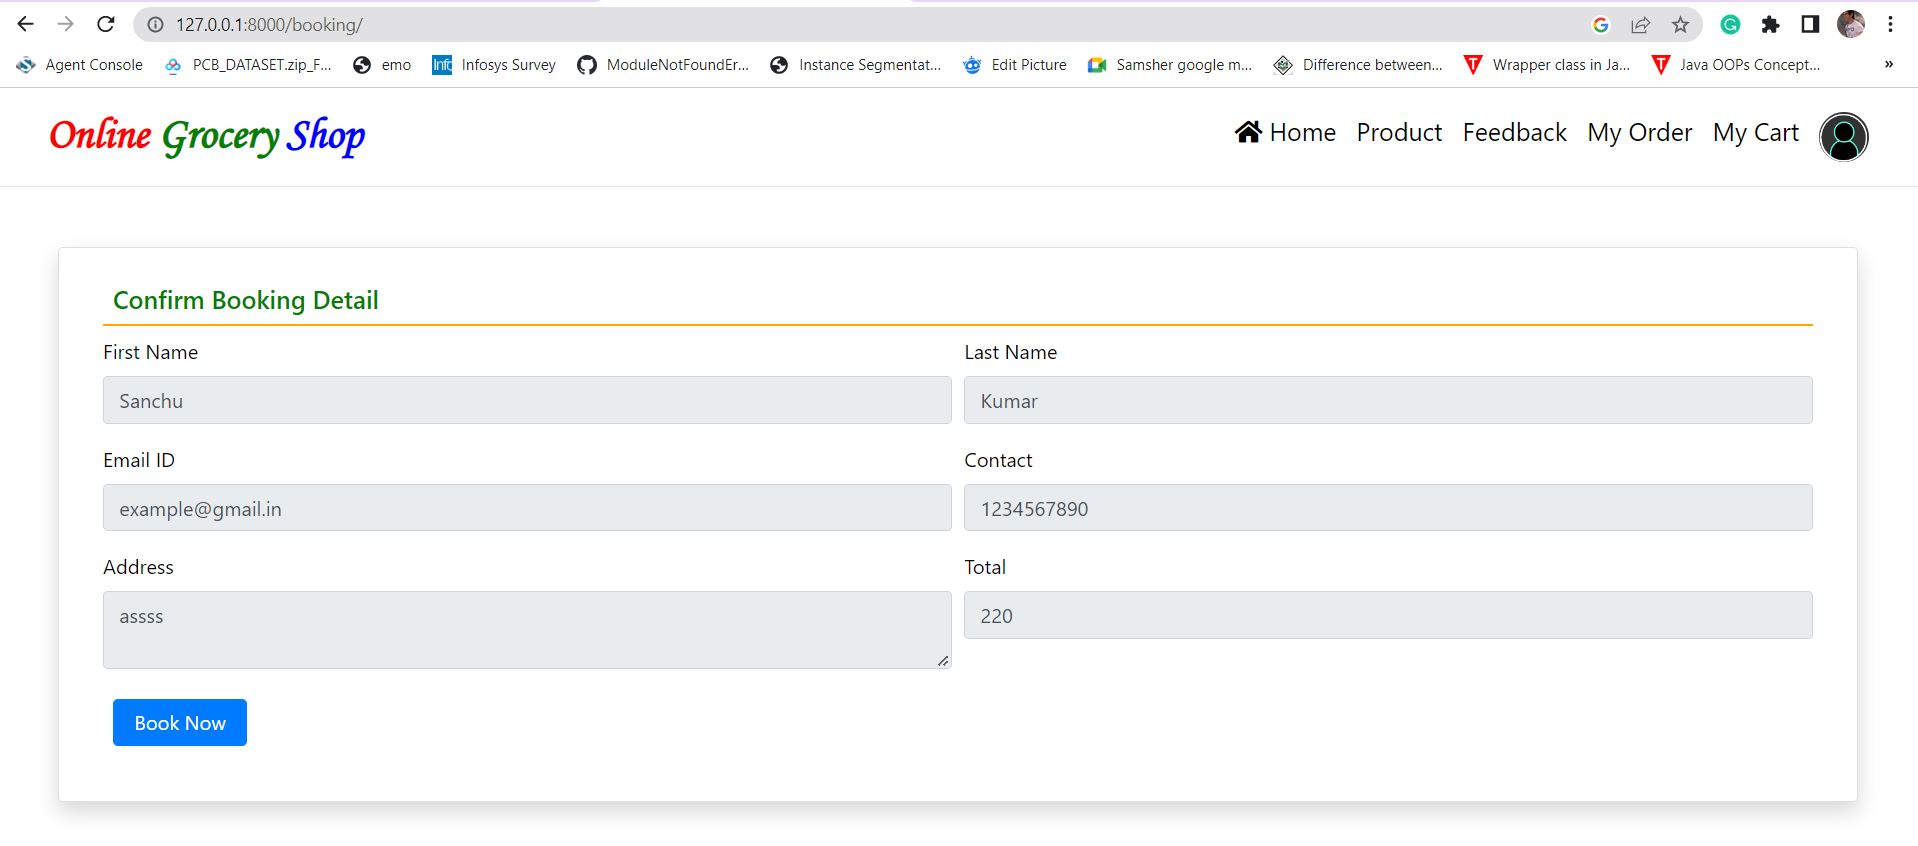Click the Address text area
1918x846 pixels.
pyautogui.click(x=526, y=629)
